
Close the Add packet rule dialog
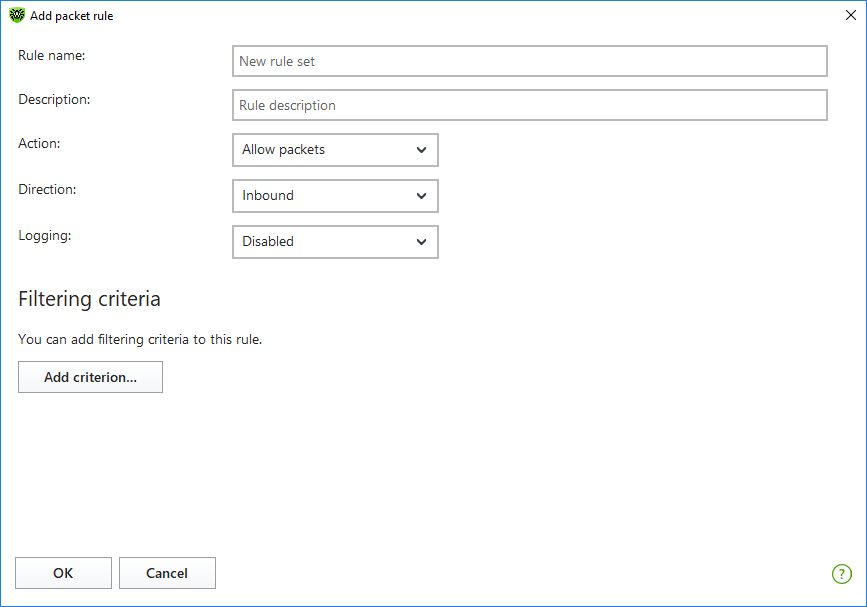[850, 15]
